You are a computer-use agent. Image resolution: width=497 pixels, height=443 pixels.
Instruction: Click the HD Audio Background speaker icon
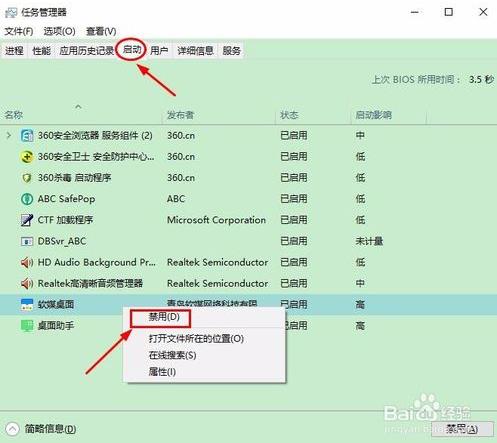click(27, 262)
